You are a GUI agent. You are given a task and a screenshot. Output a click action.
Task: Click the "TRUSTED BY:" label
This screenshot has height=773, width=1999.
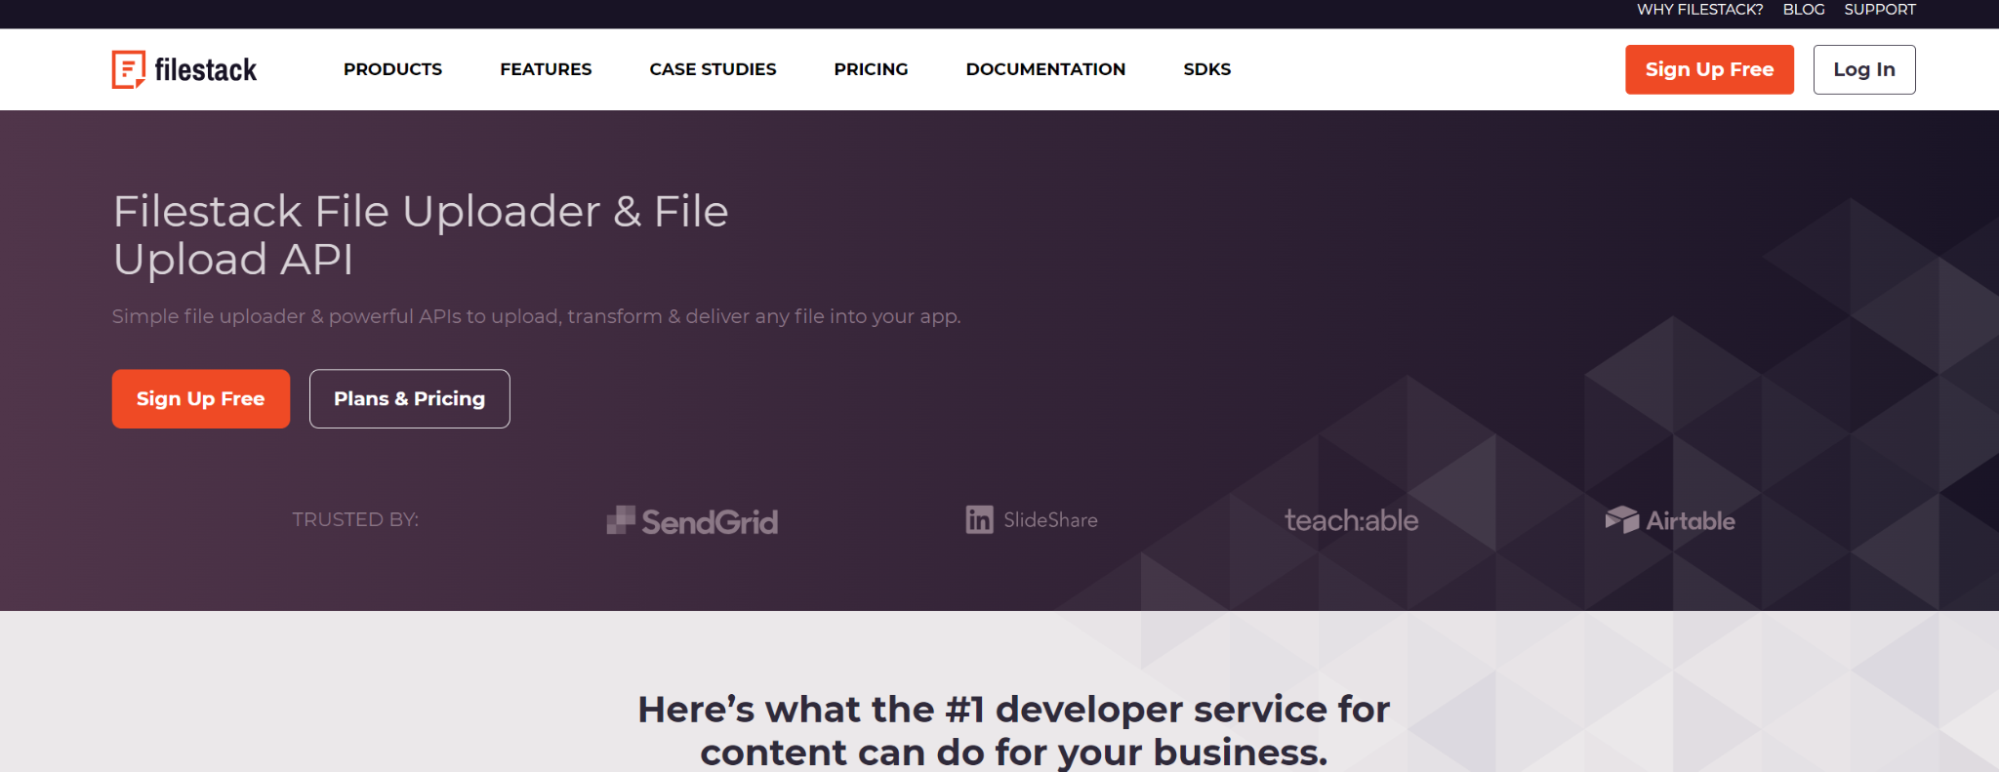coord(355,520)
